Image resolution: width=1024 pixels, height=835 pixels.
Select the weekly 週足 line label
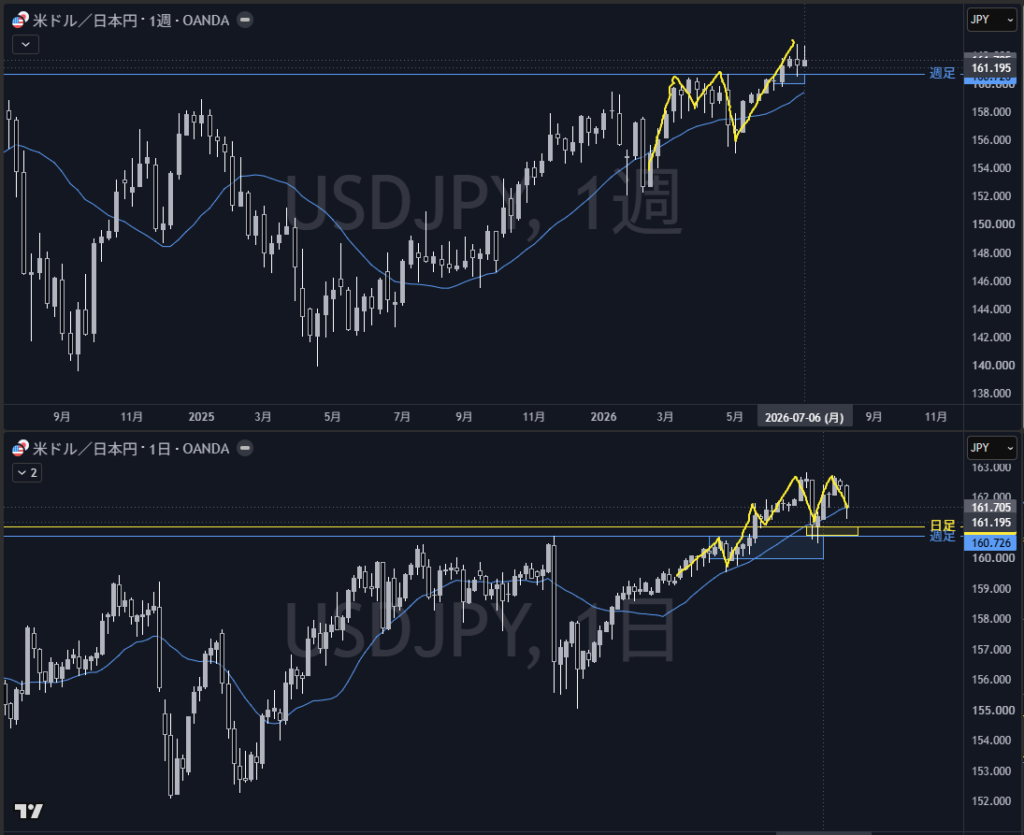[x=942, y=73]
